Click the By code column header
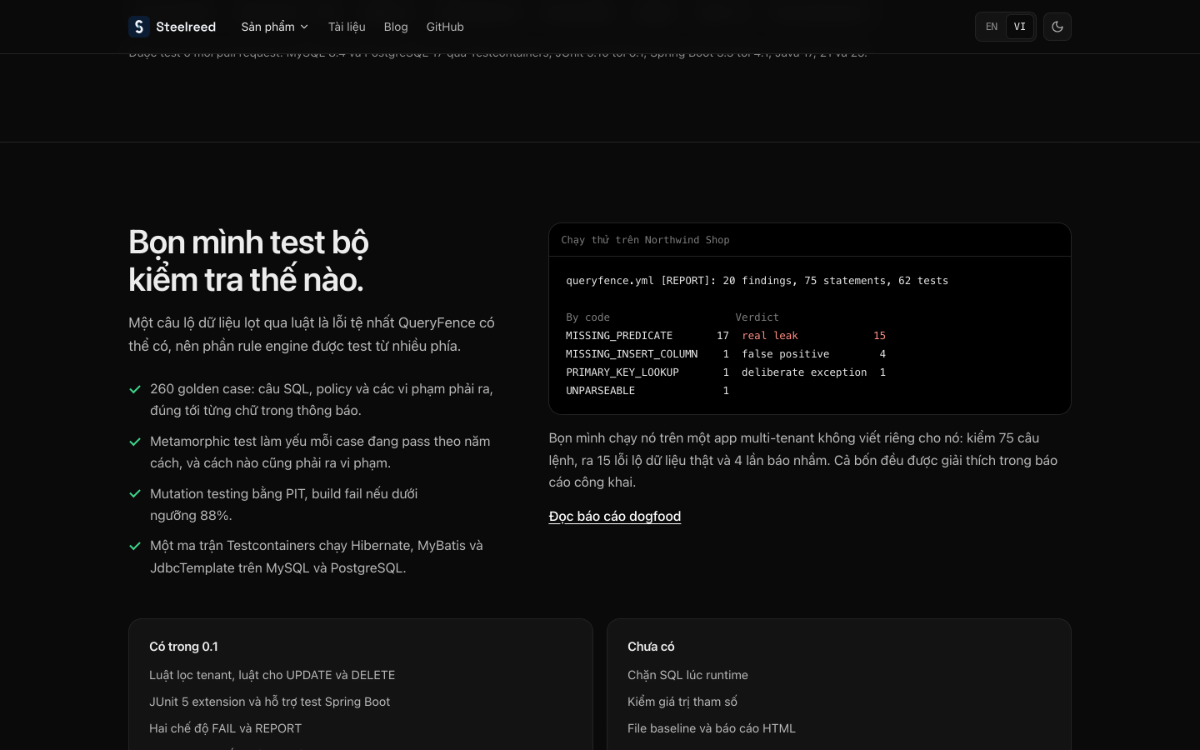The width and height of the screenshot is (1200, 750). [588, 318]
